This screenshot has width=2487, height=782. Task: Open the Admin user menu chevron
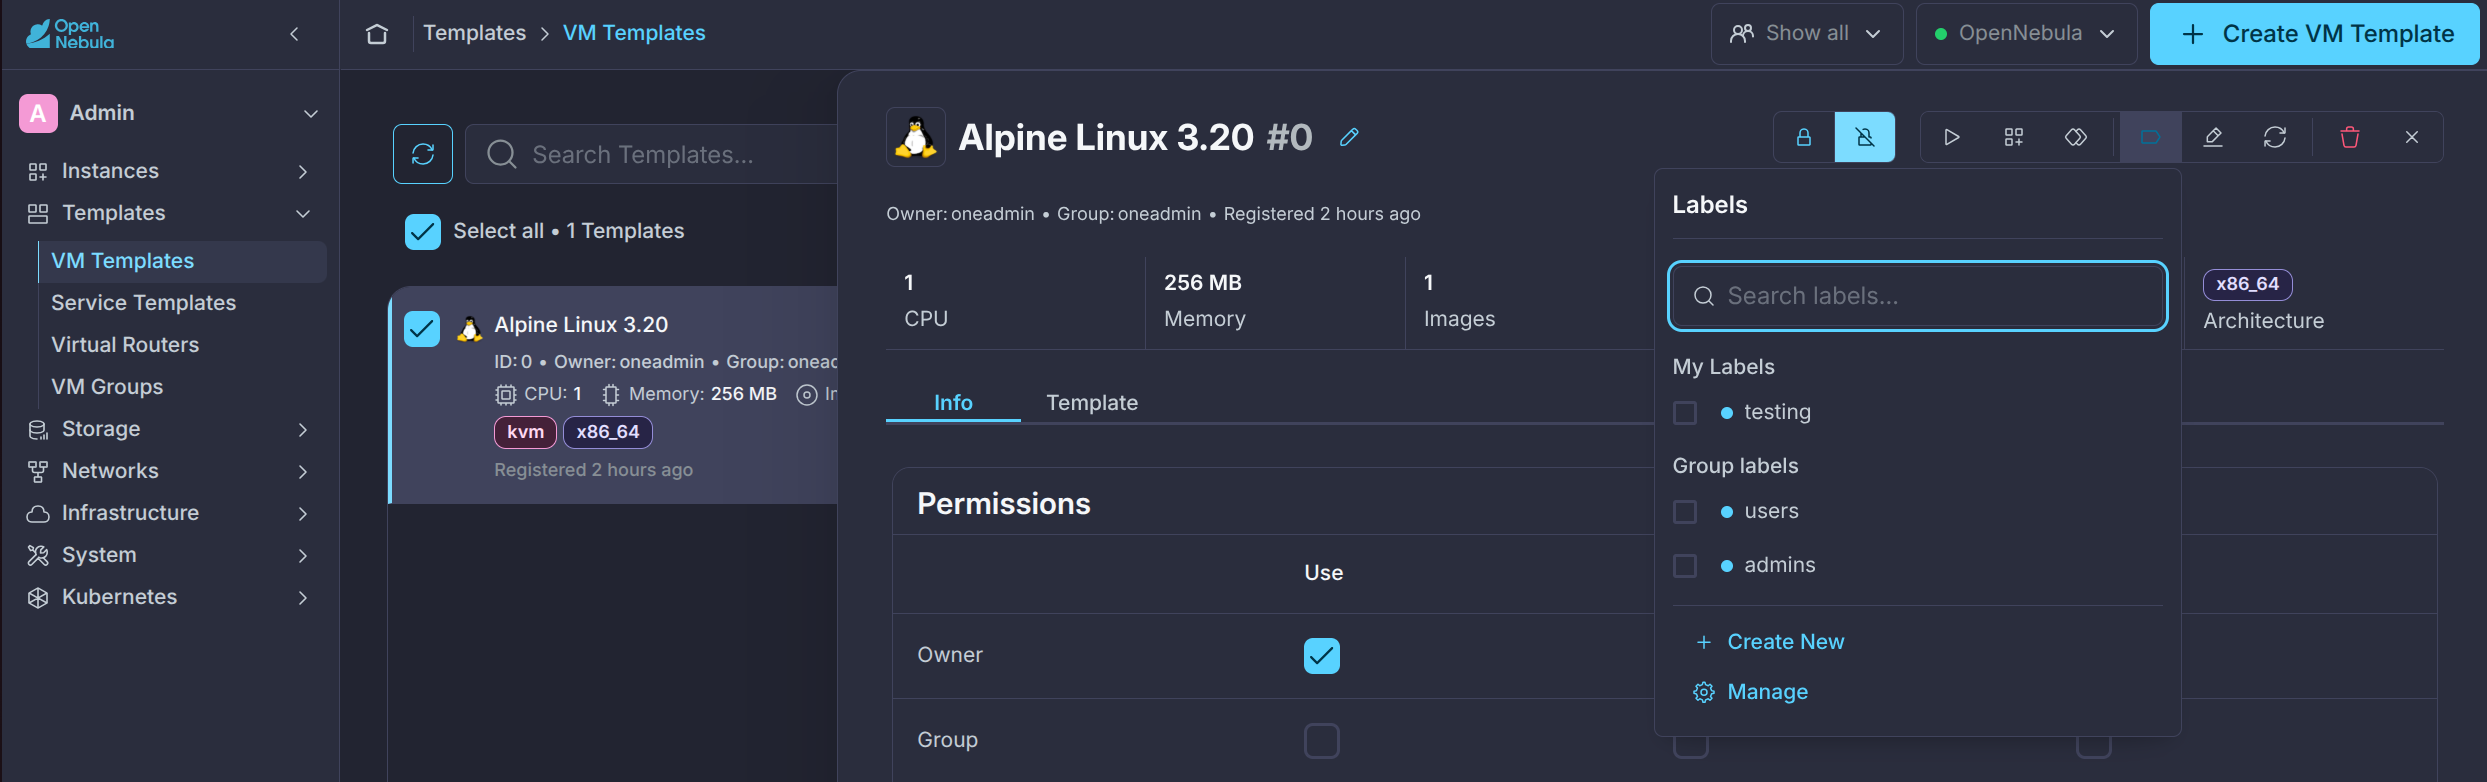[x=311, y=113]
